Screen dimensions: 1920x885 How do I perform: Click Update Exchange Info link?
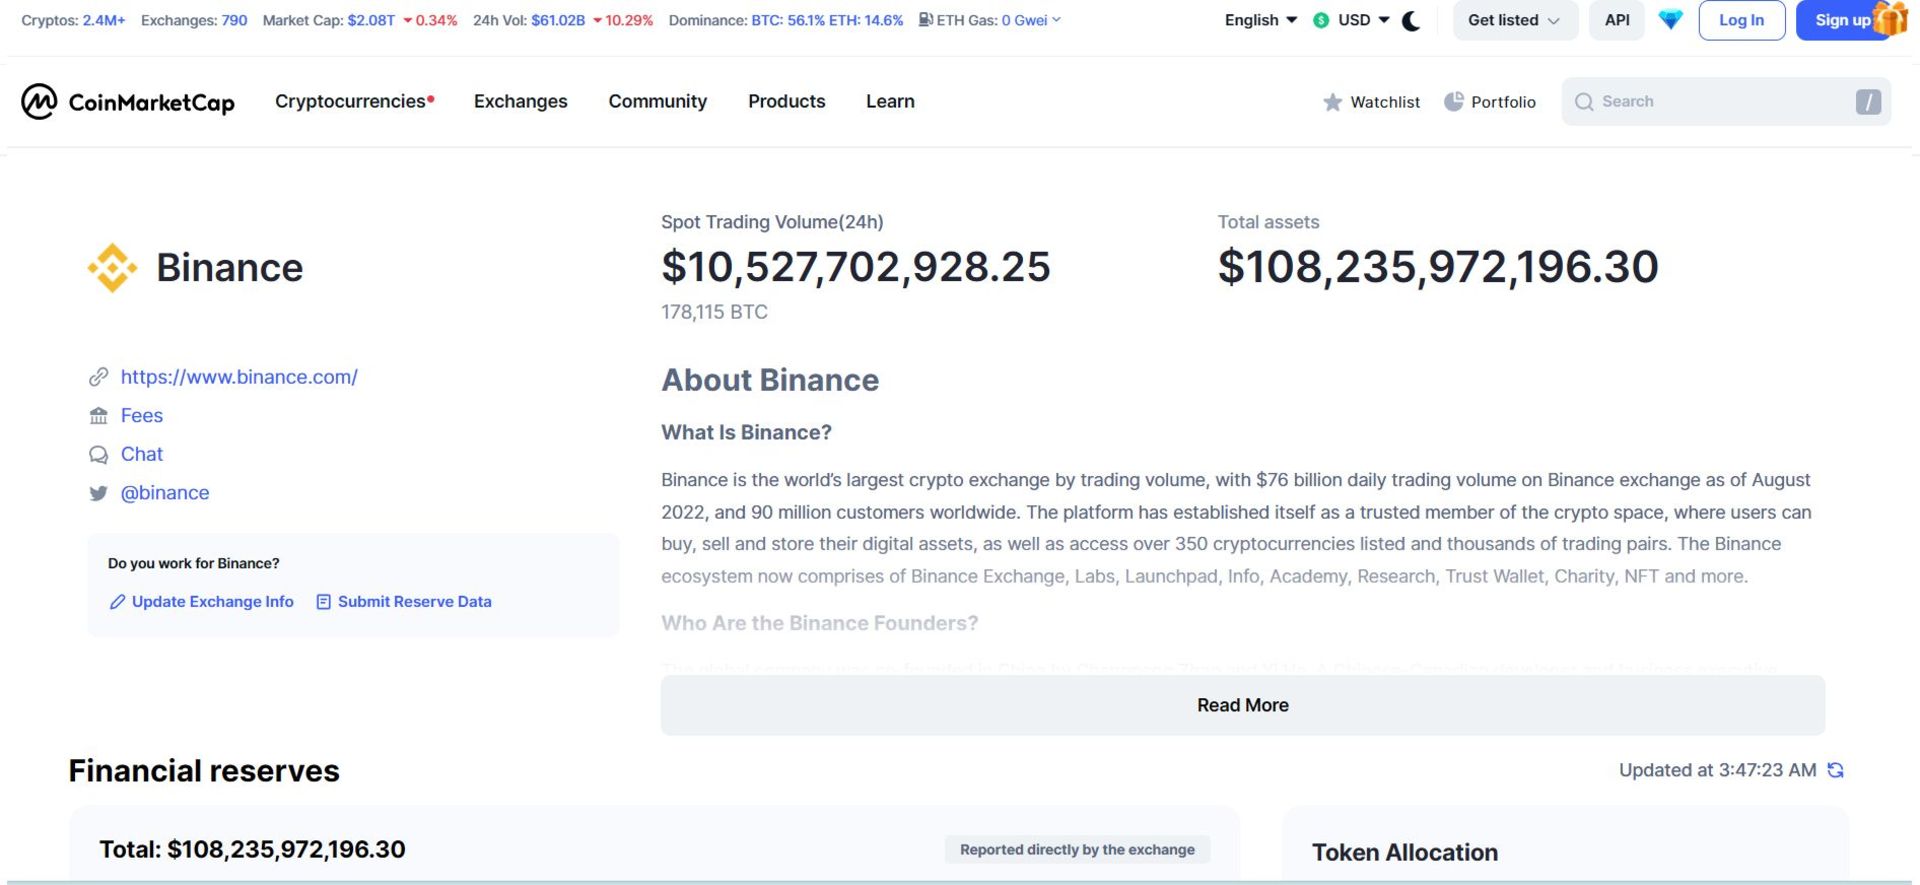point(212,602)
